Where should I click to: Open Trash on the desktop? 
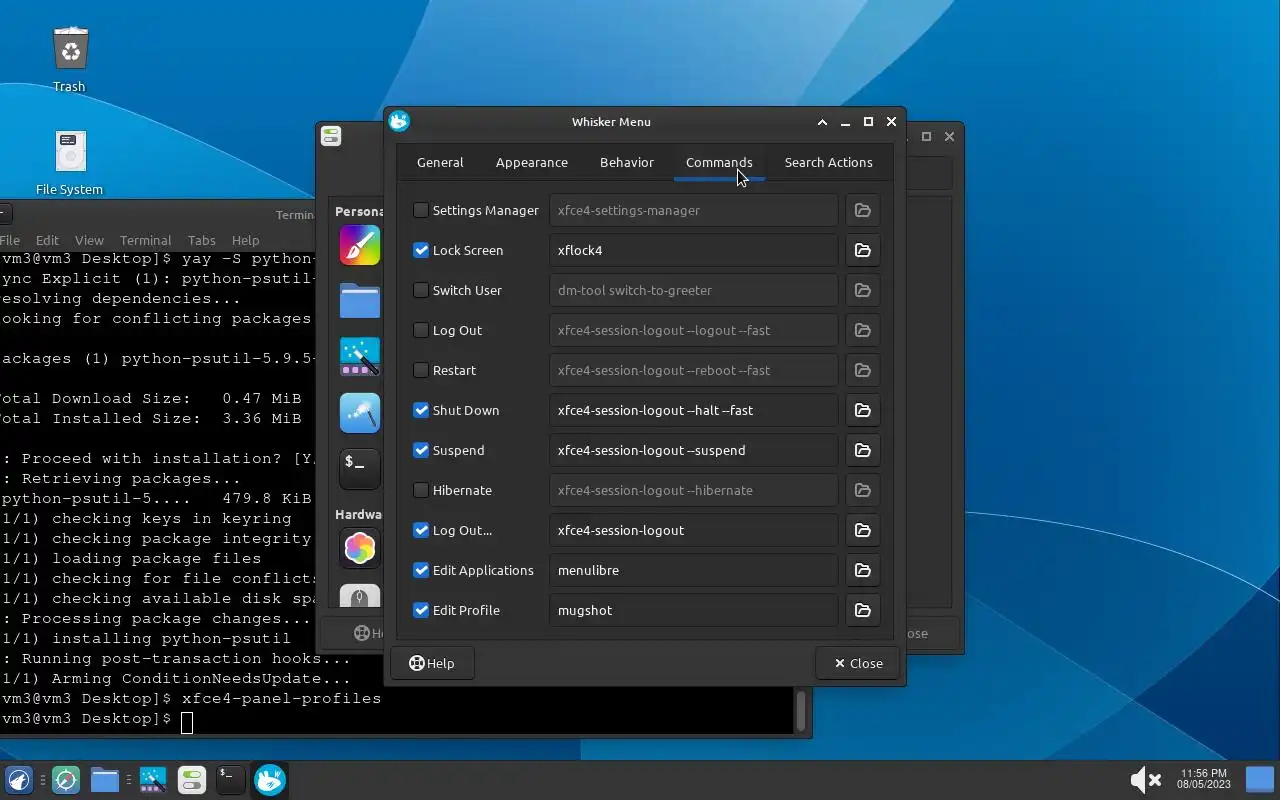pos(70,59)
